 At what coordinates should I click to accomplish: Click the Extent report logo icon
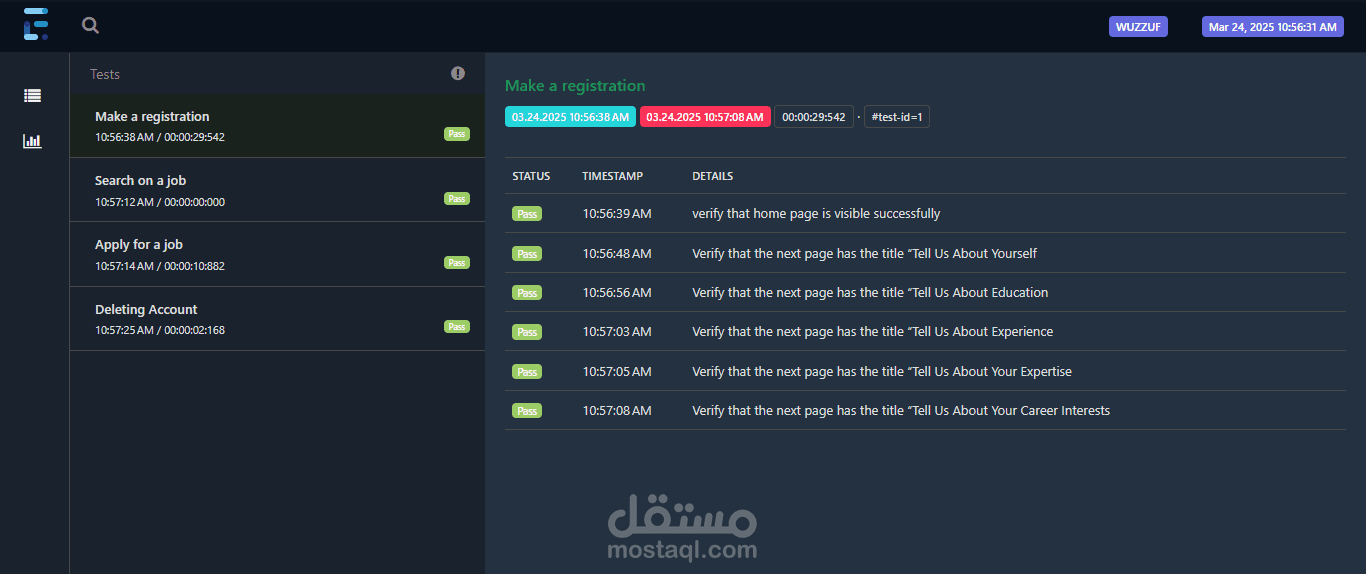[x=35, y=24]
